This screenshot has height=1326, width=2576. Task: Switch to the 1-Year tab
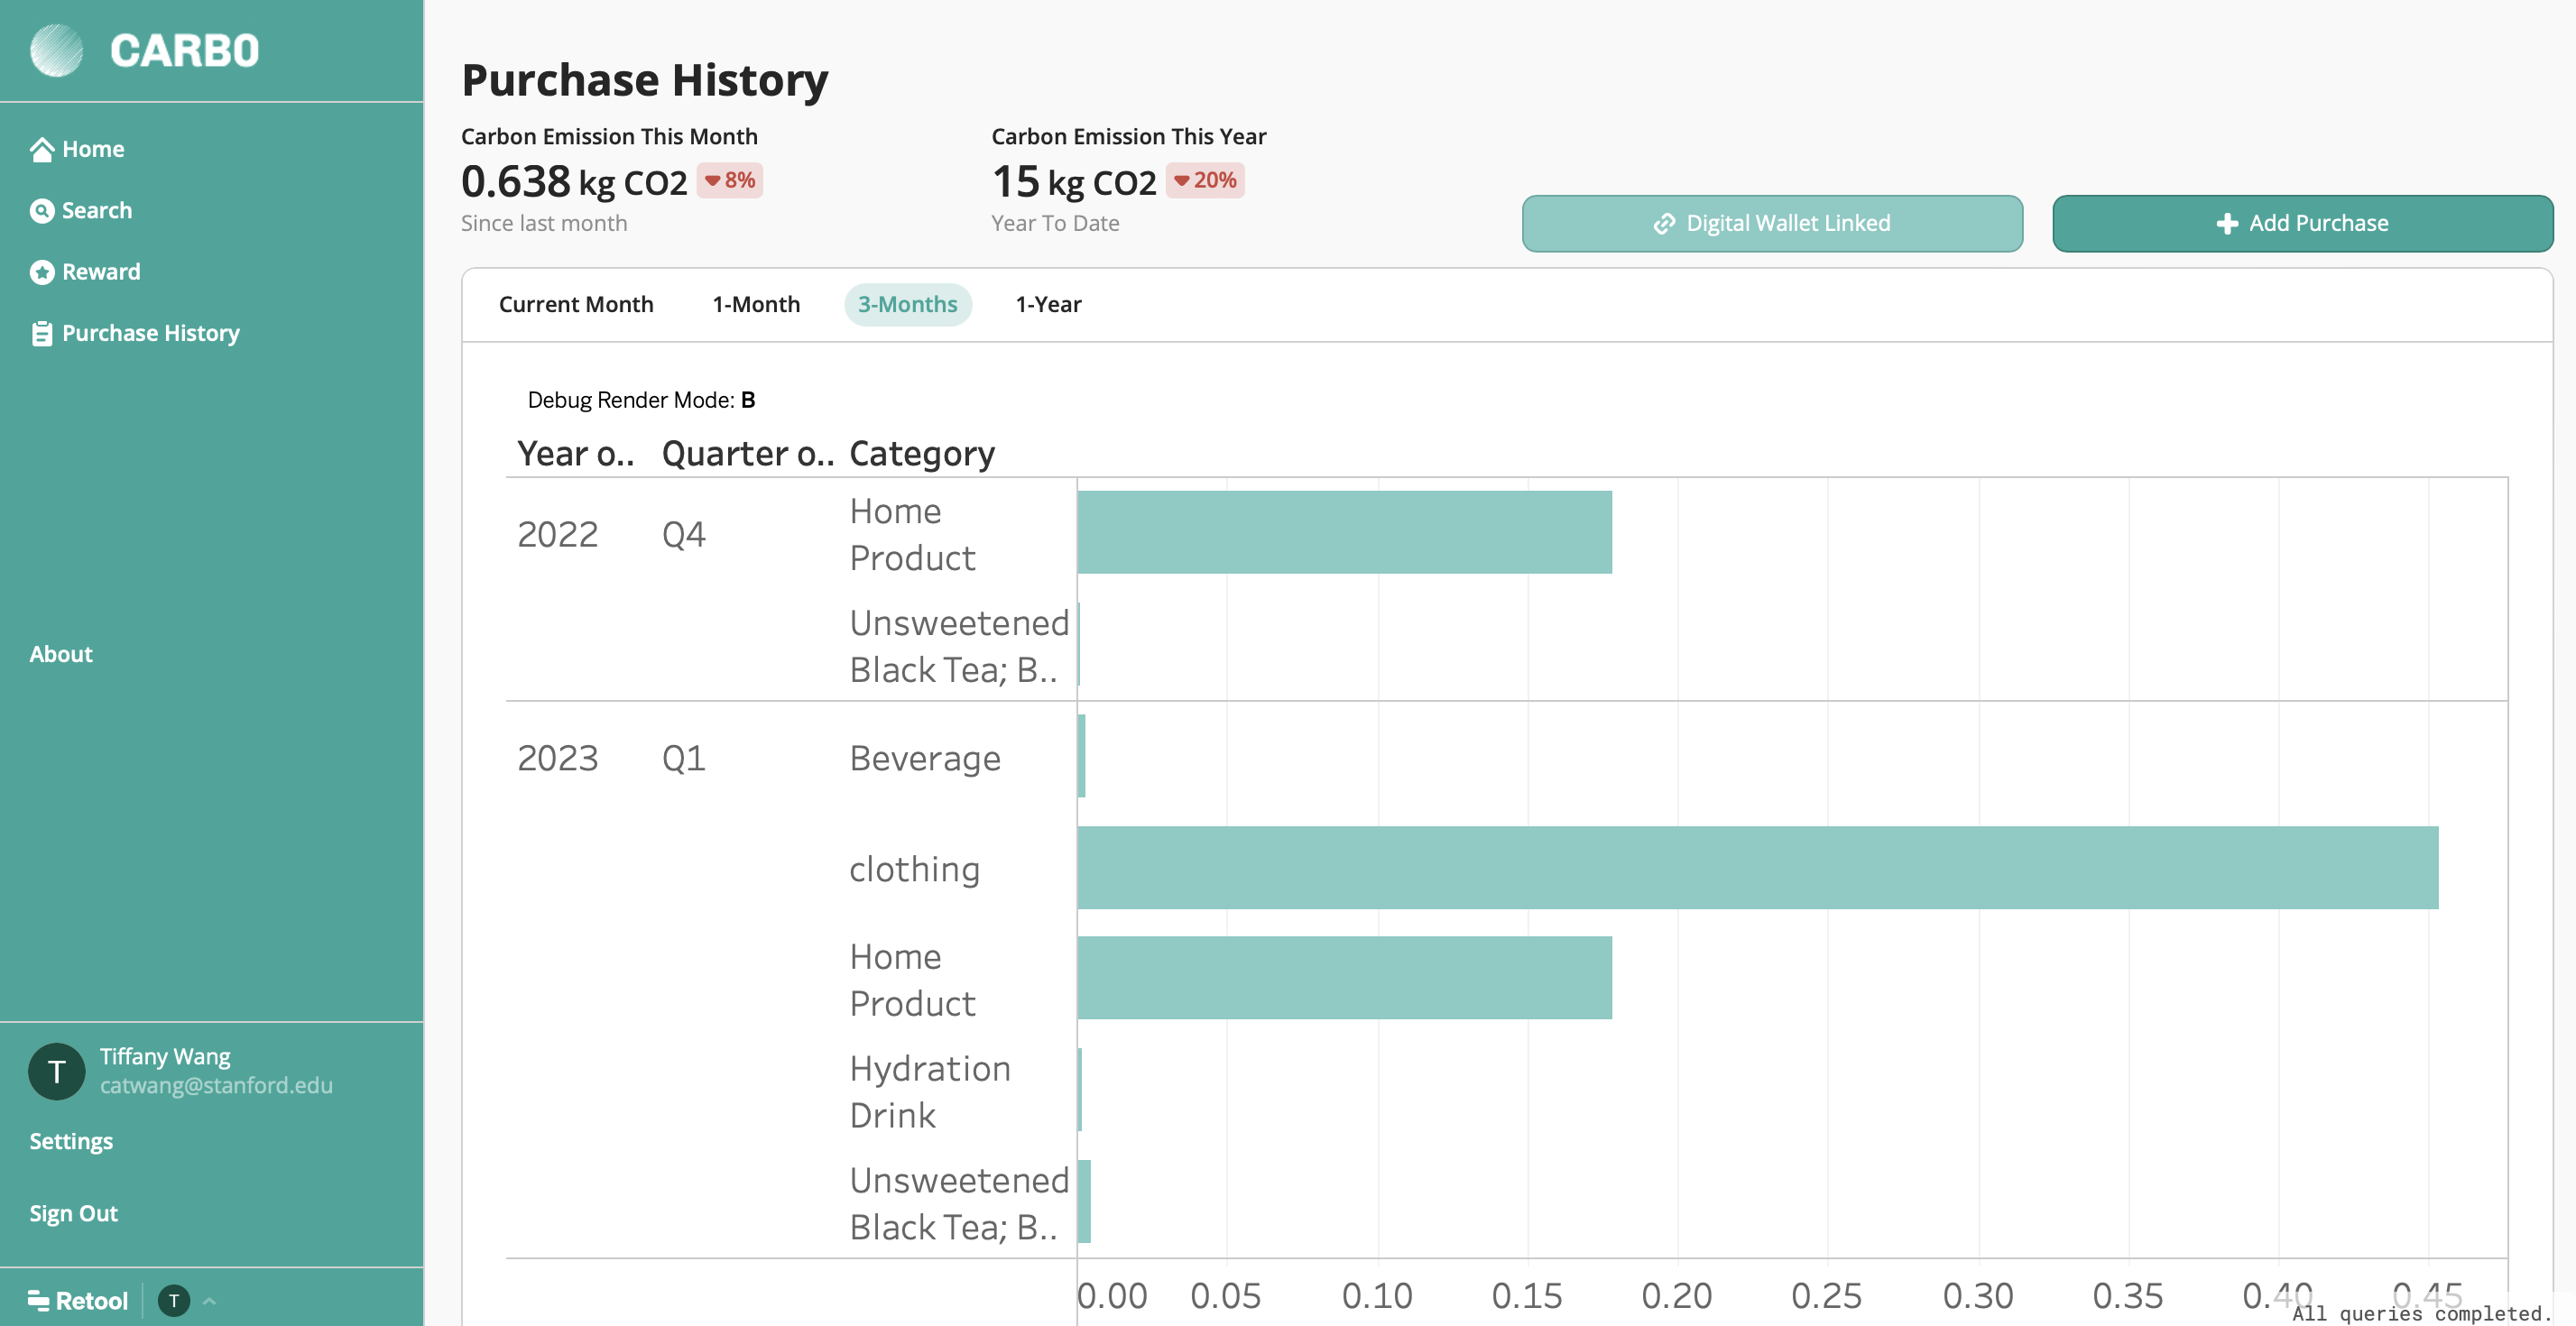[x=1047, y=304]
